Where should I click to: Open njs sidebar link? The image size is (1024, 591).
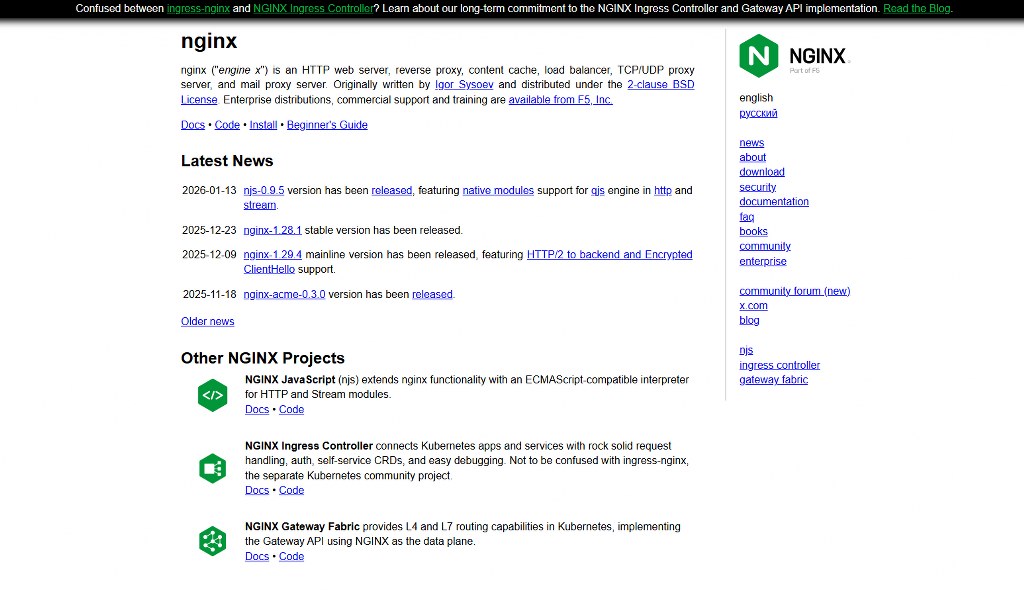coord(746,350)
